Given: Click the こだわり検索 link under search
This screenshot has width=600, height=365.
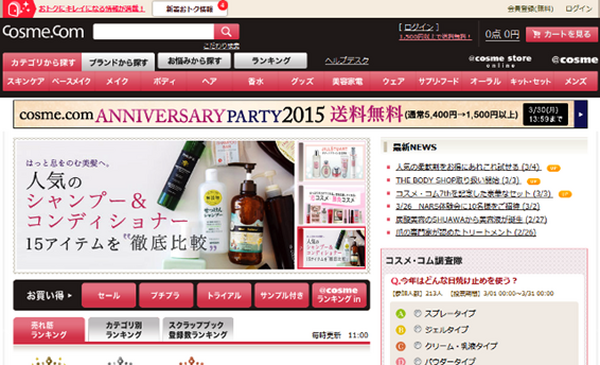Looking at the screenshot, I should pyautogui.click(x=221, y=46).
